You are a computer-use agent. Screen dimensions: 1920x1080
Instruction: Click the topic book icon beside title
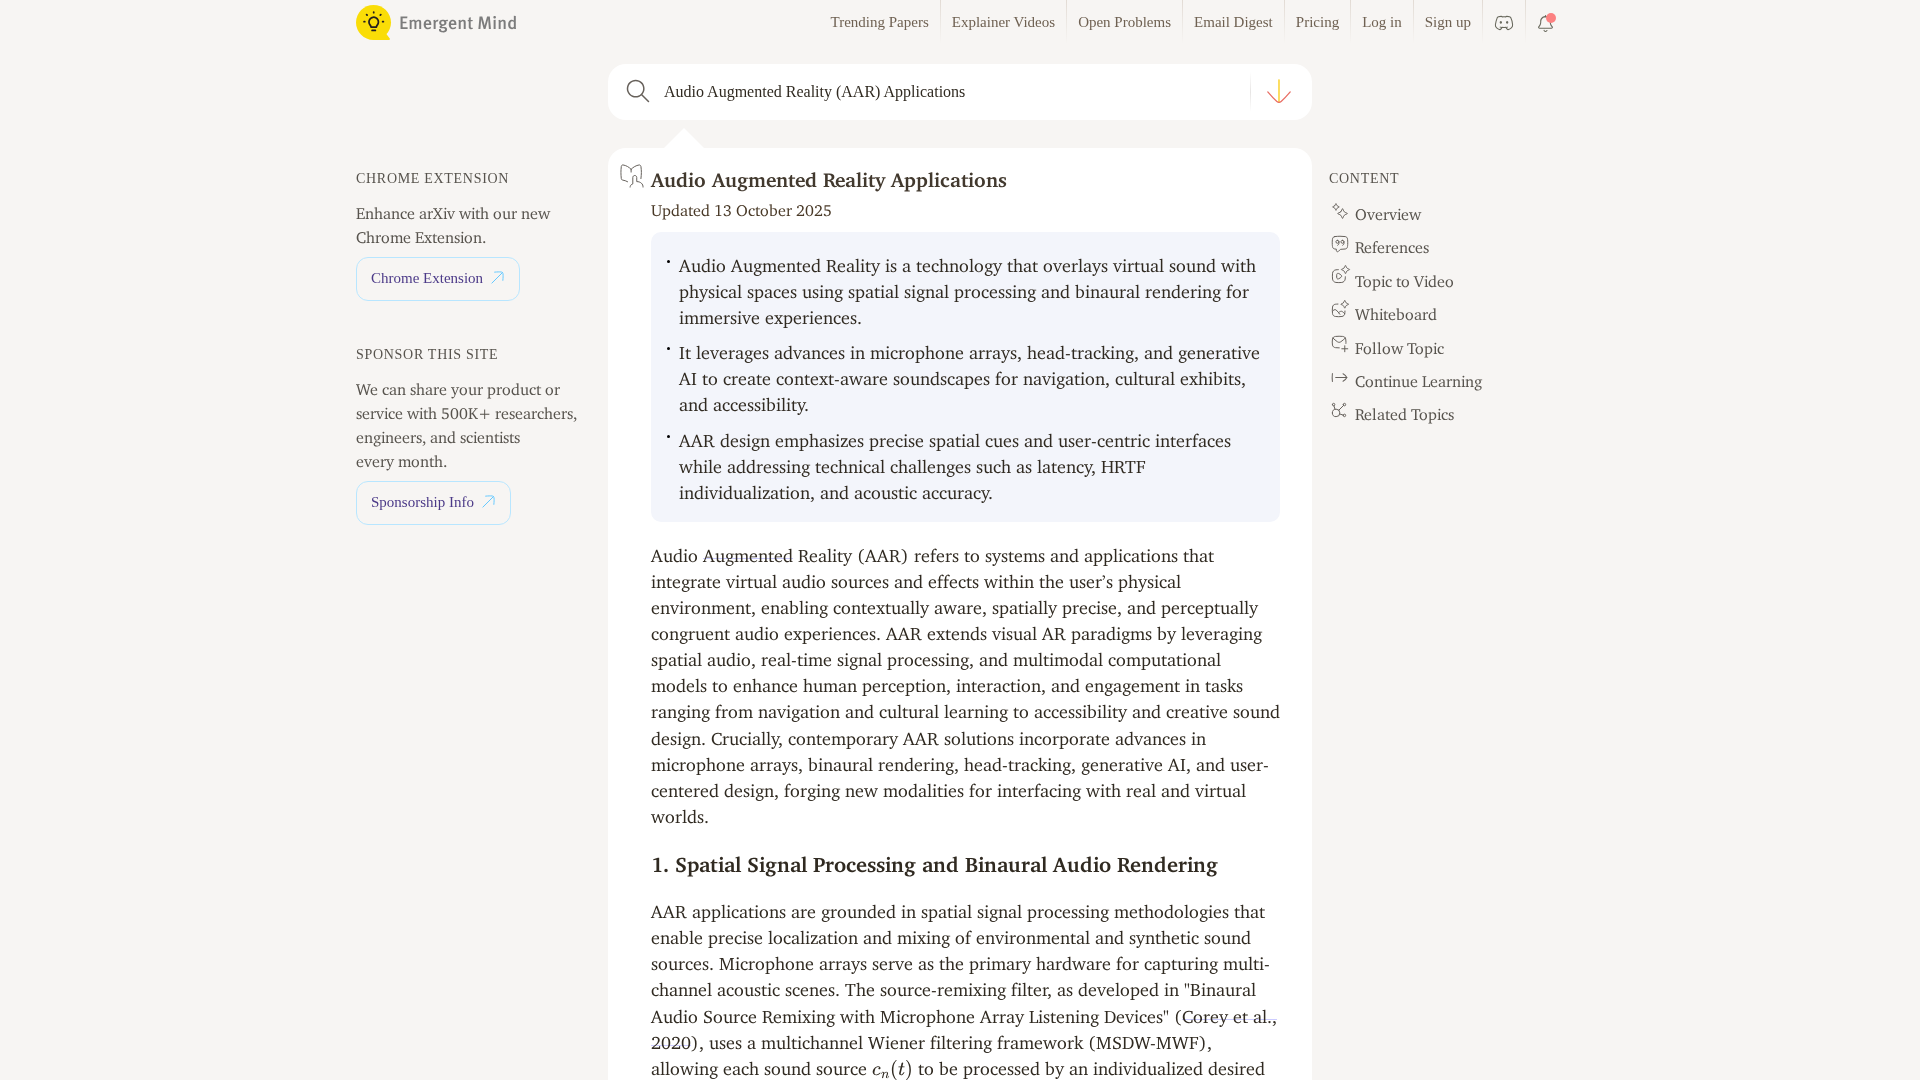tap(631, 177)
